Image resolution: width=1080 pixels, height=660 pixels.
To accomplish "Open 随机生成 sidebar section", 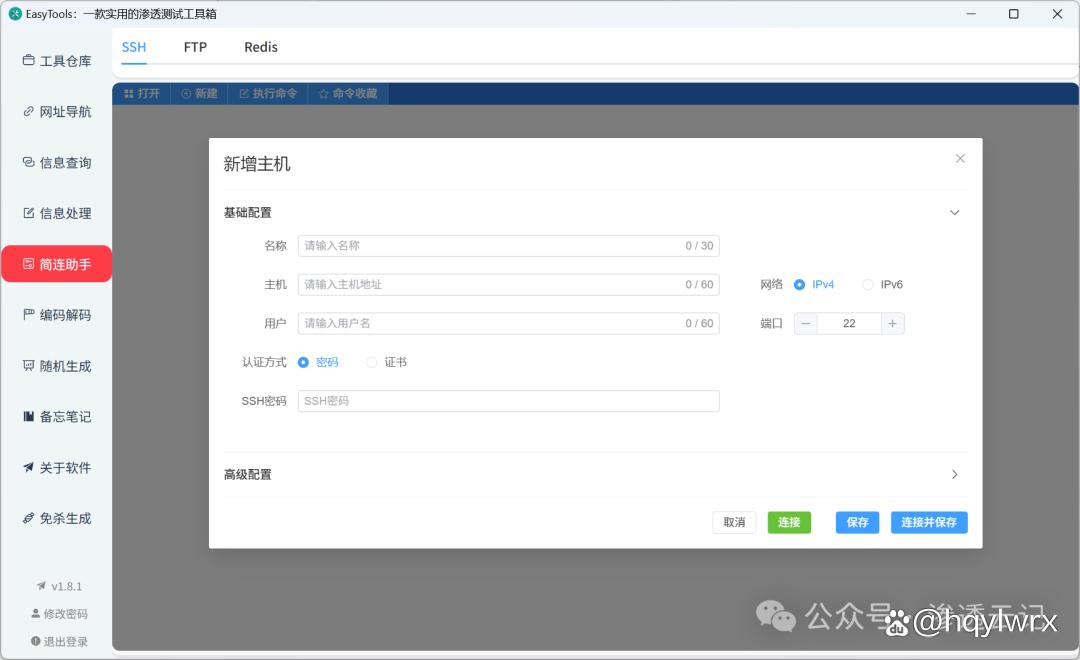I will [56, 366].
